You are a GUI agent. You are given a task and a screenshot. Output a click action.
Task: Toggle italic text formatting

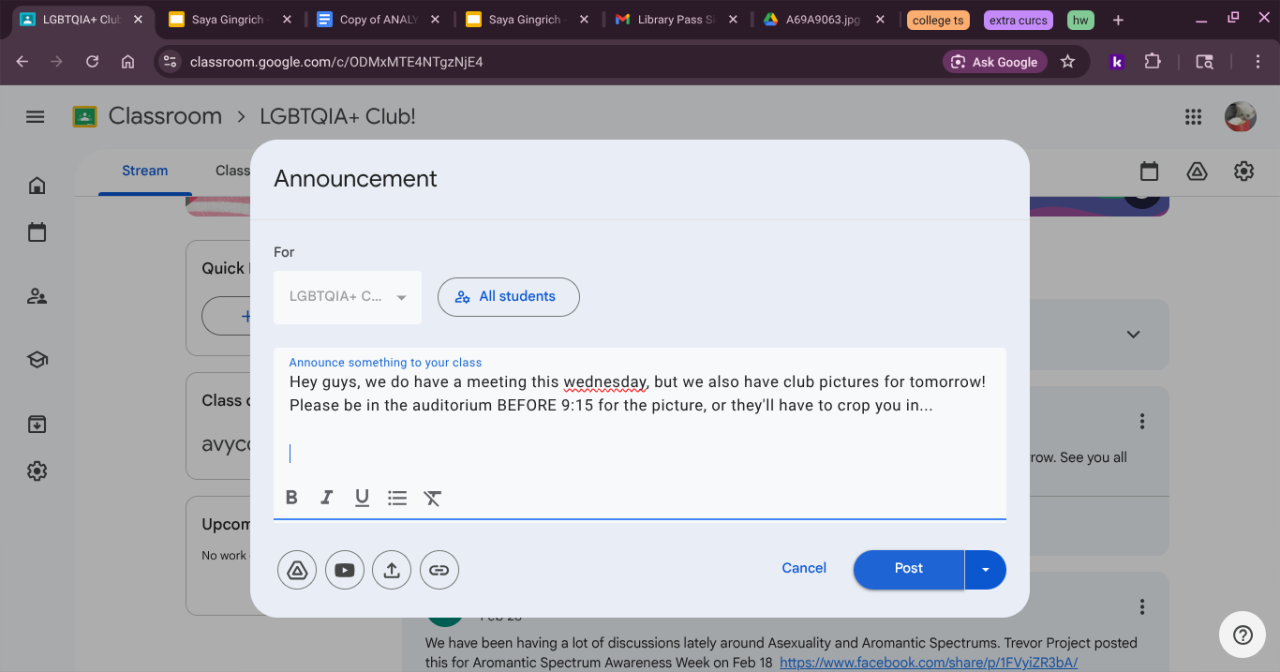(x=326, y=498)
